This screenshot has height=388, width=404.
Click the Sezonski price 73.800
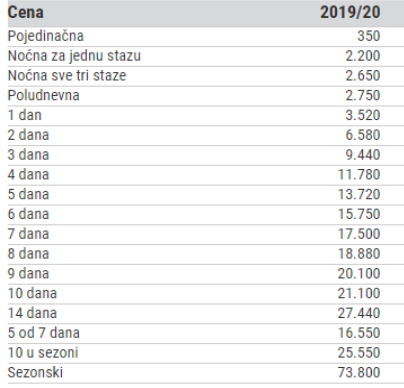pyautogui.click(x=359, y=372)
